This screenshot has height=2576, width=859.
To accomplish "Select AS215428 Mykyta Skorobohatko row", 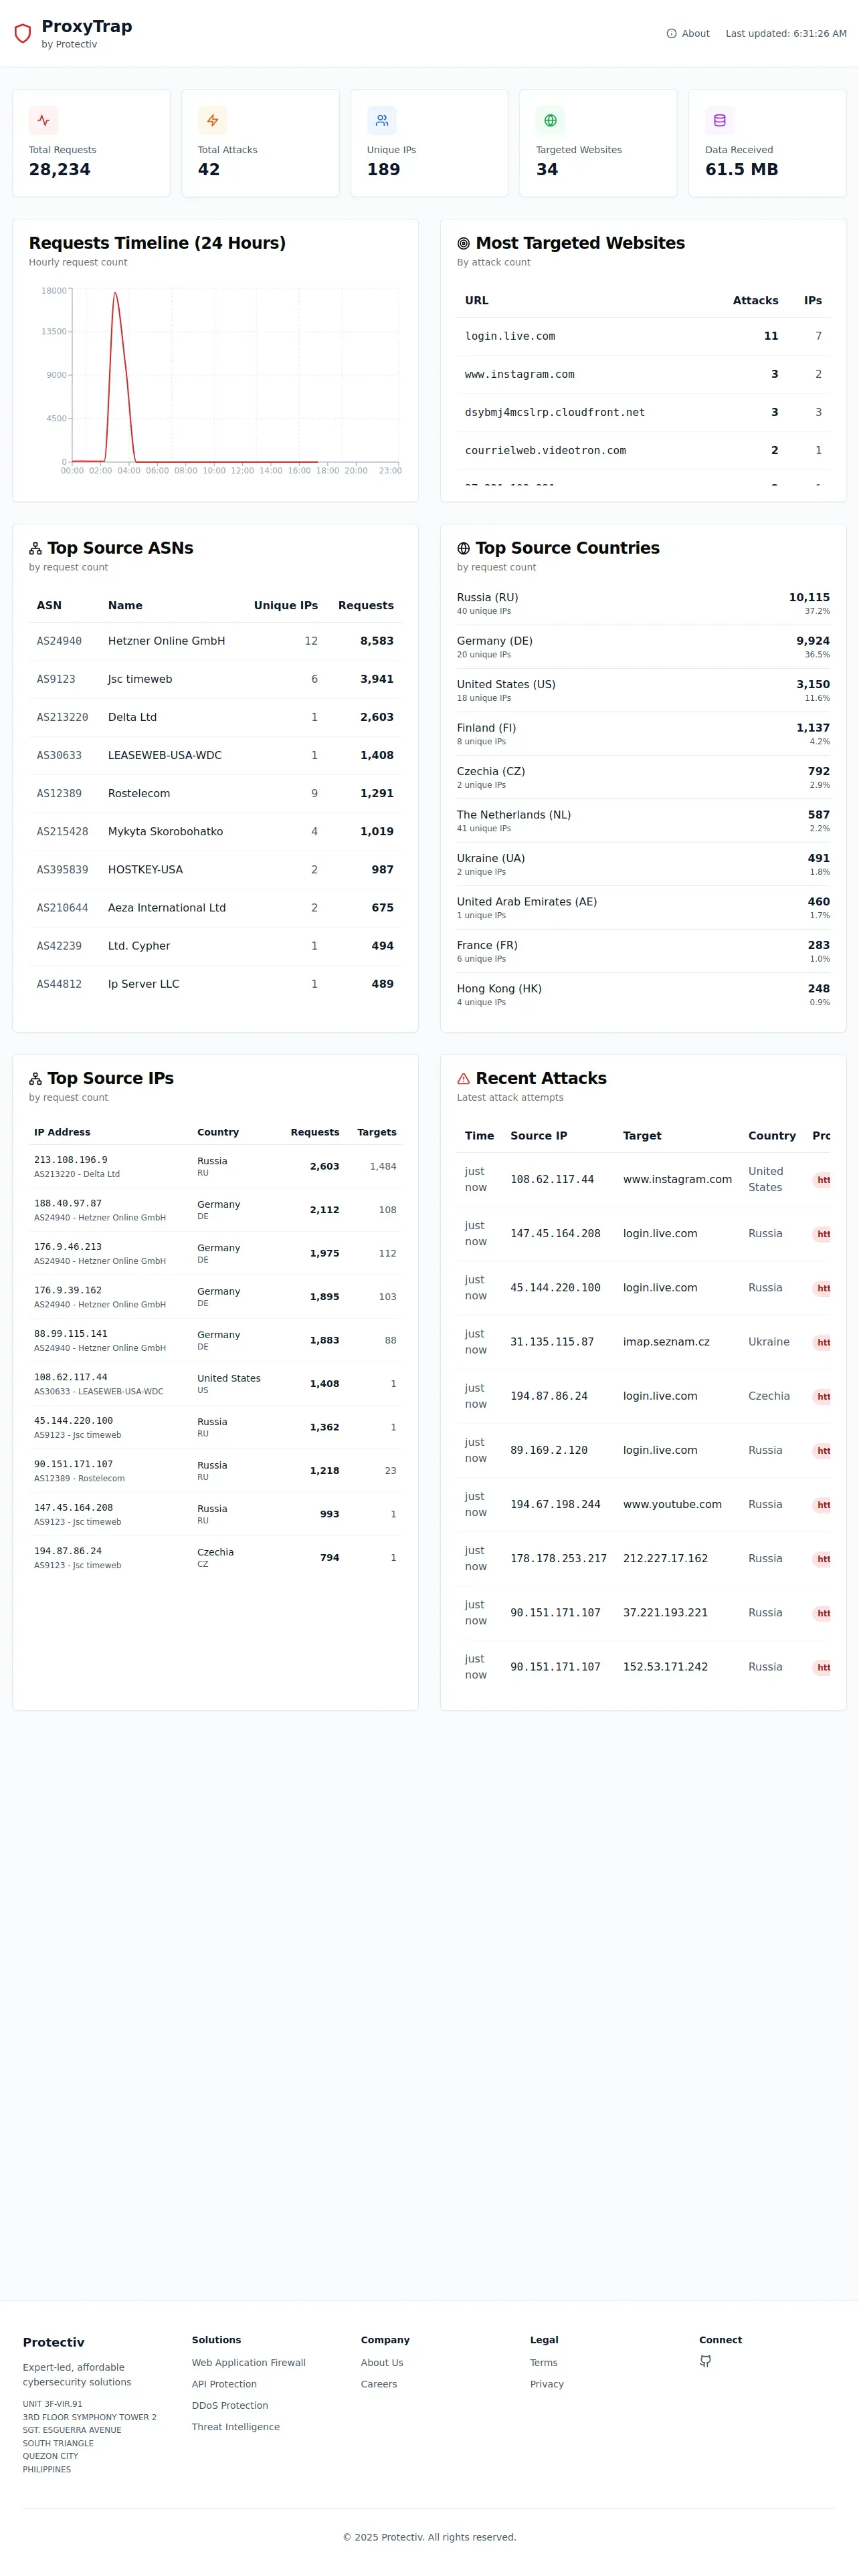I will (x=215, y=831).
